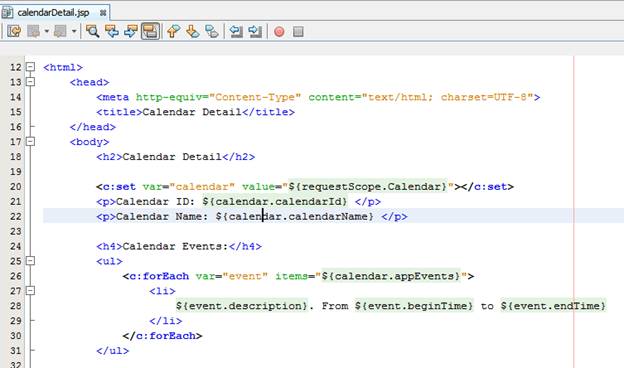Click the closing </ul> tag
Screen dimensions: 624x368
pyautogui.click(x=113, y=351)
